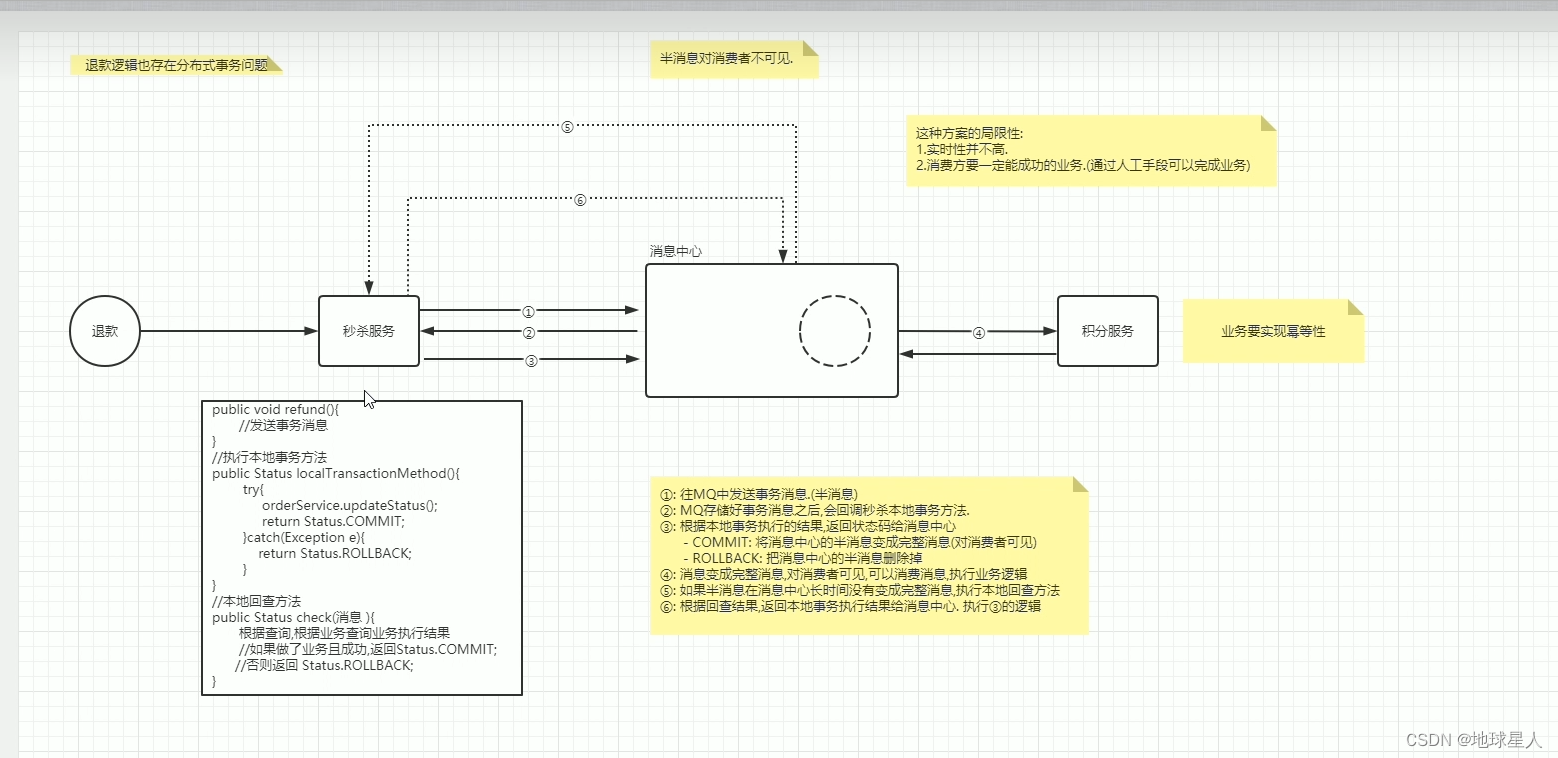The height and width of the screenshot is (758, 1558).
Task: Click the - ROLLBACK: 把消息中心的半消息删除掉 line
Action: 802,558
